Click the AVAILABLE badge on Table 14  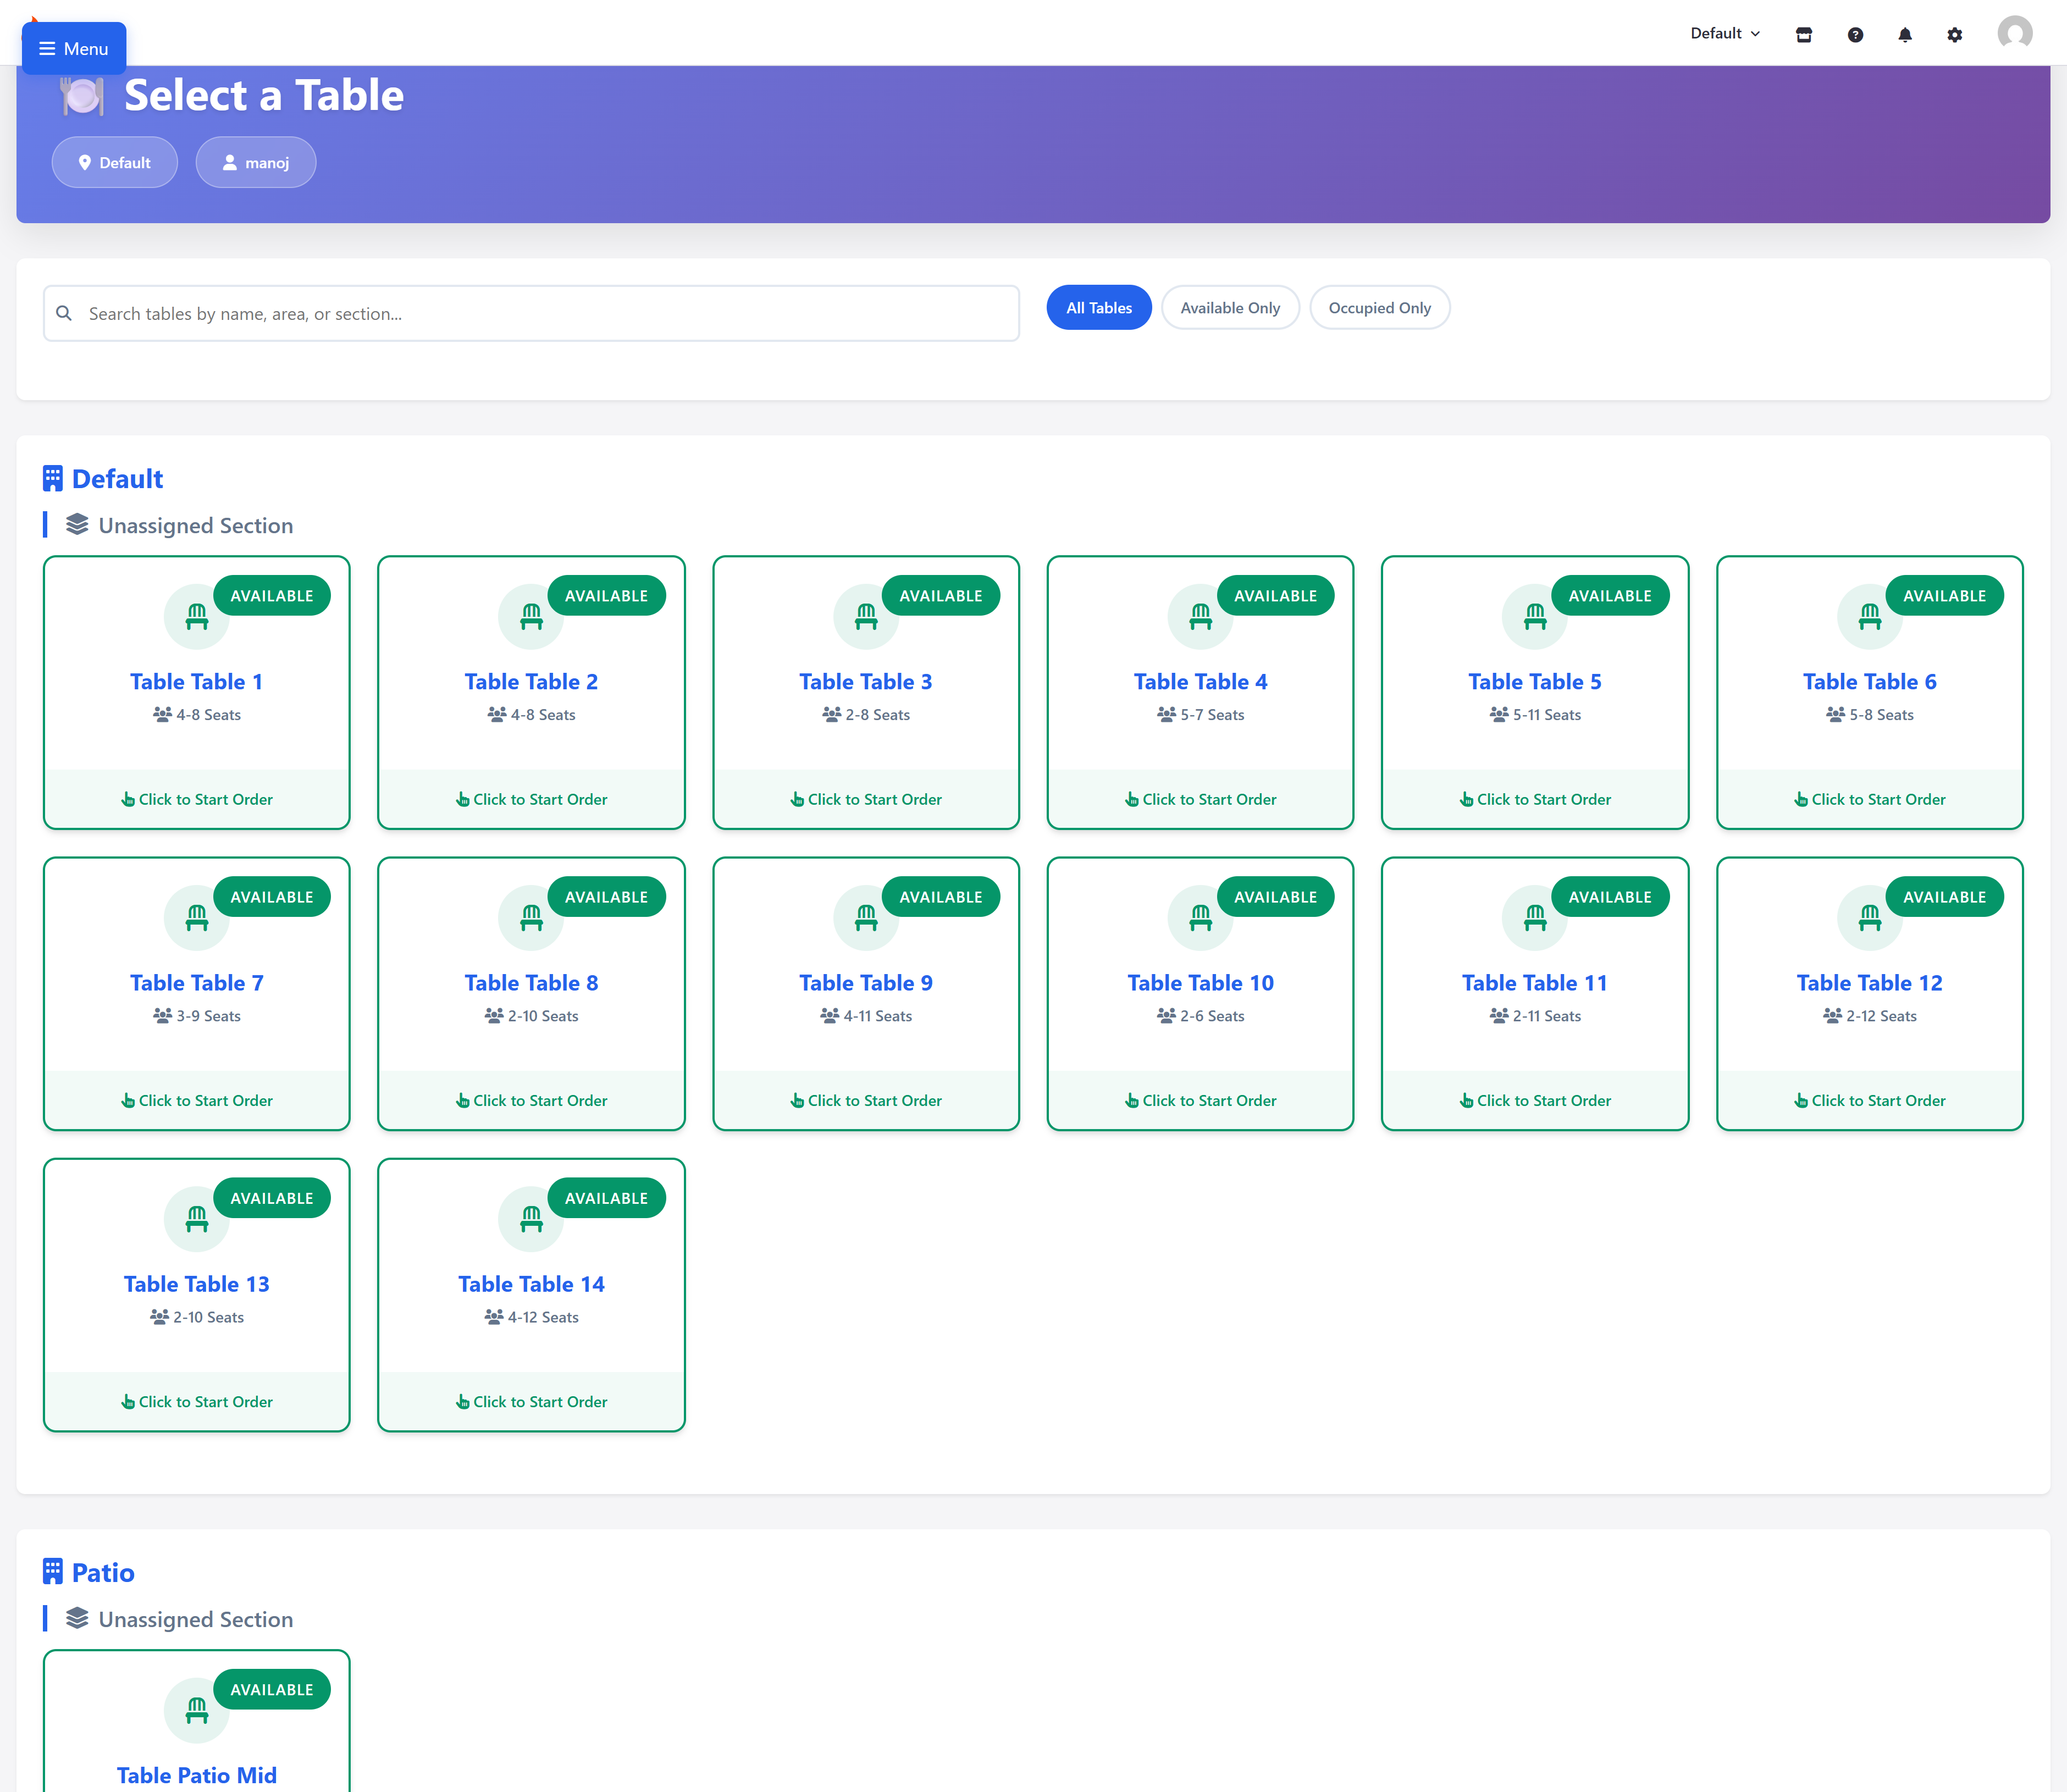[x=606, y=1198]
